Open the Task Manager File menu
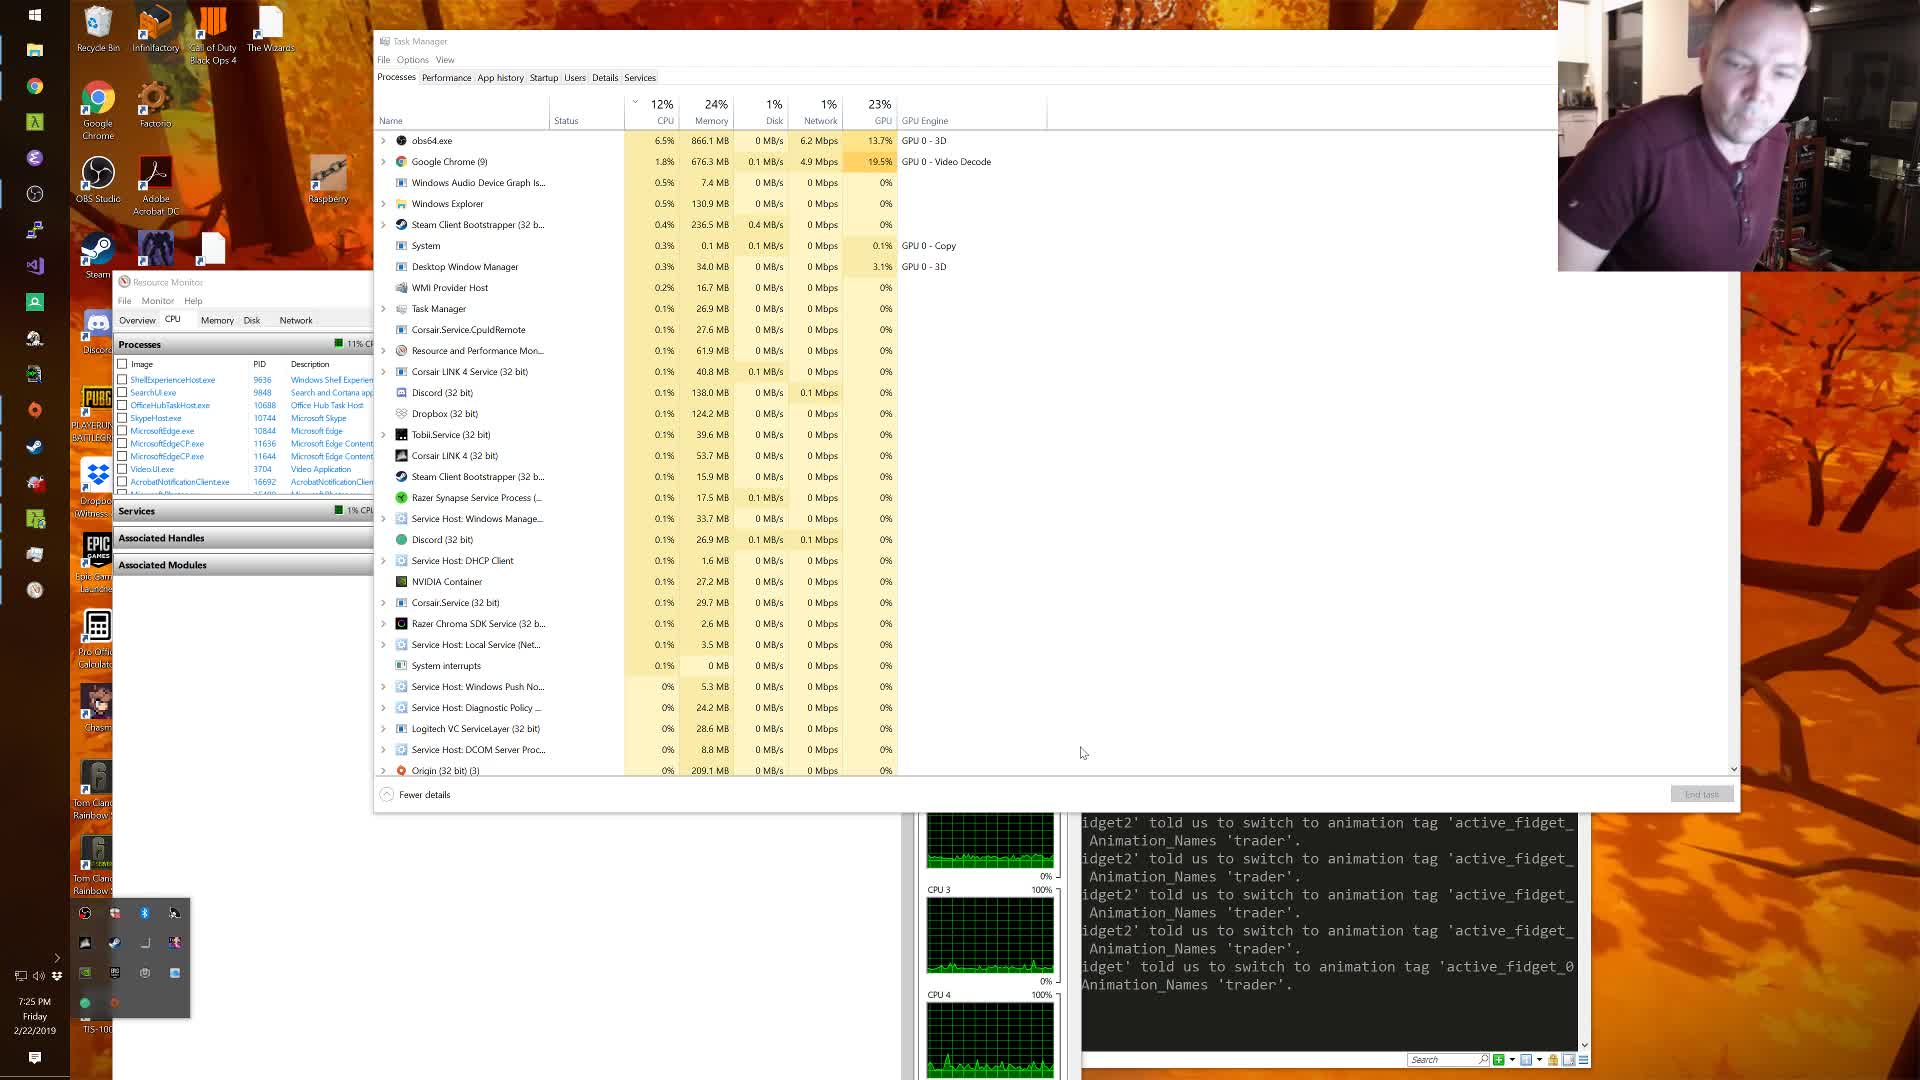 click(x=384, y=60)
